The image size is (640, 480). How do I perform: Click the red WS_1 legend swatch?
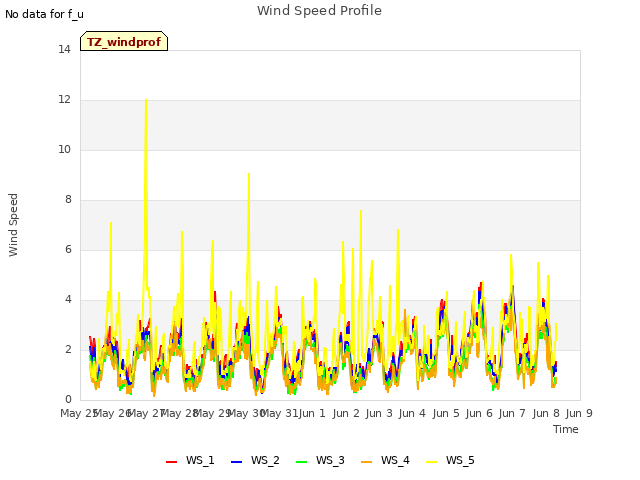[x=171, y=462]
